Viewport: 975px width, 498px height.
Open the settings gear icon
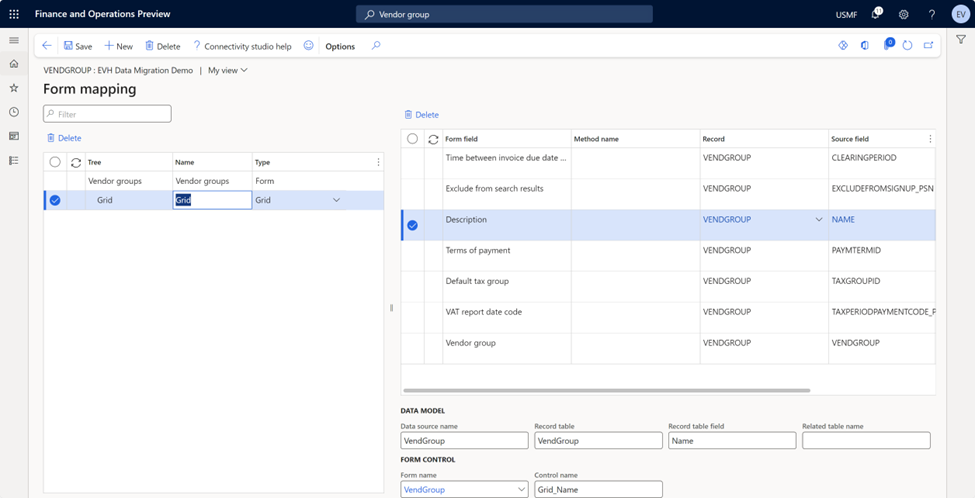(x=903, y=14)
